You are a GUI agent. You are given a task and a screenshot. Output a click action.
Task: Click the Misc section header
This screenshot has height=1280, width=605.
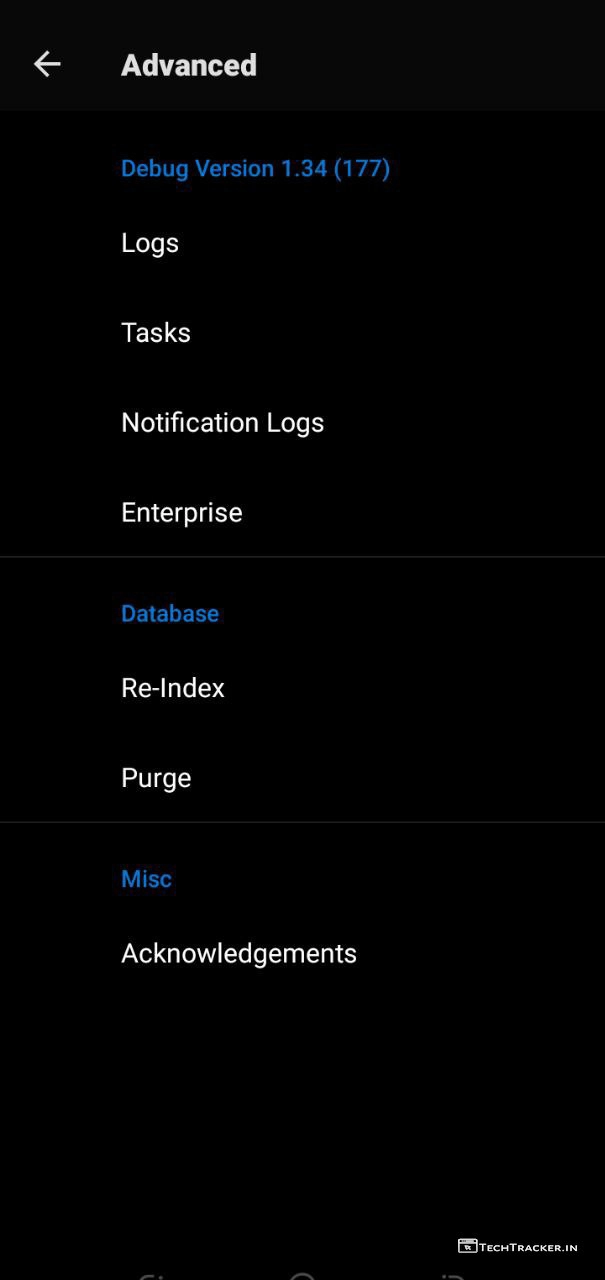tap(146, 878)
